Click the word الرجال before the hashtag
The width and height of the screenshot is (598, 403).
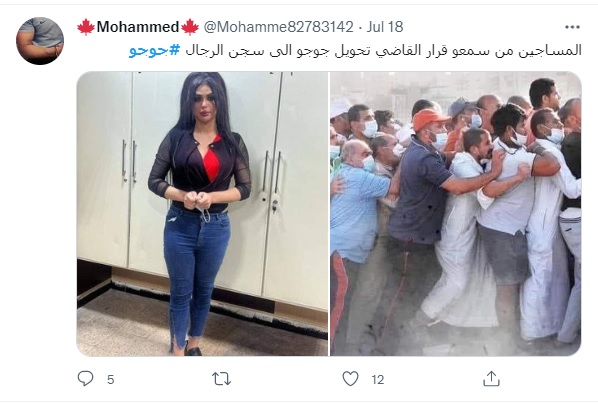click(204, 51)
